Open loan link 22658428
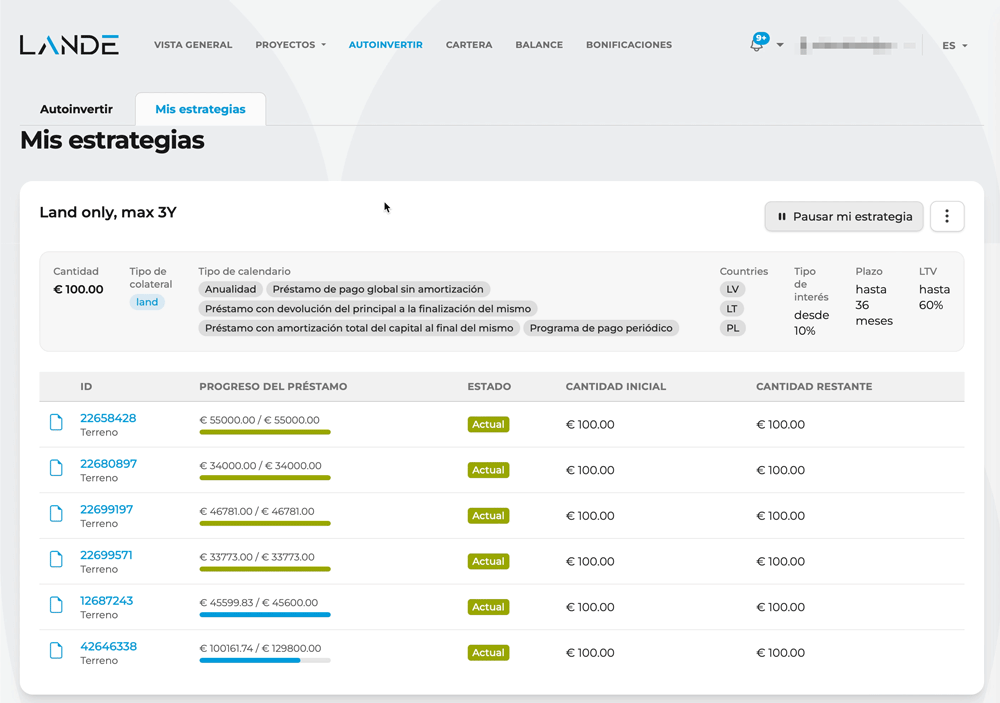Viewport: 1000px width, 703px height. 108,418
